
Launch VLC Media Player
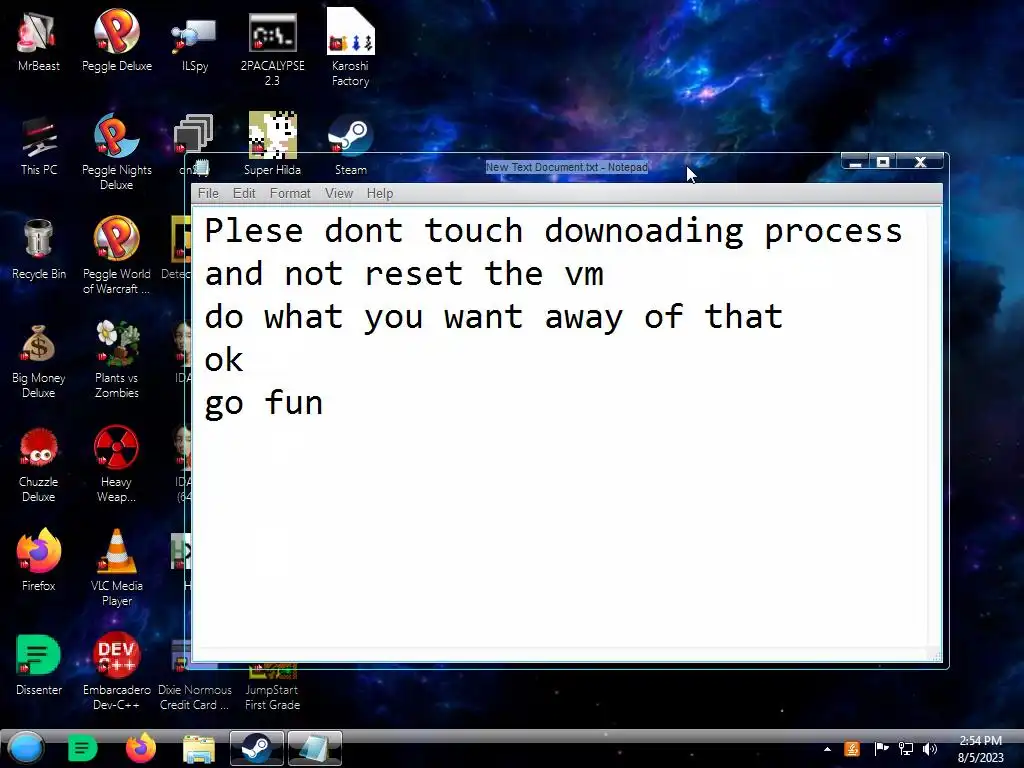pos(116,567)
